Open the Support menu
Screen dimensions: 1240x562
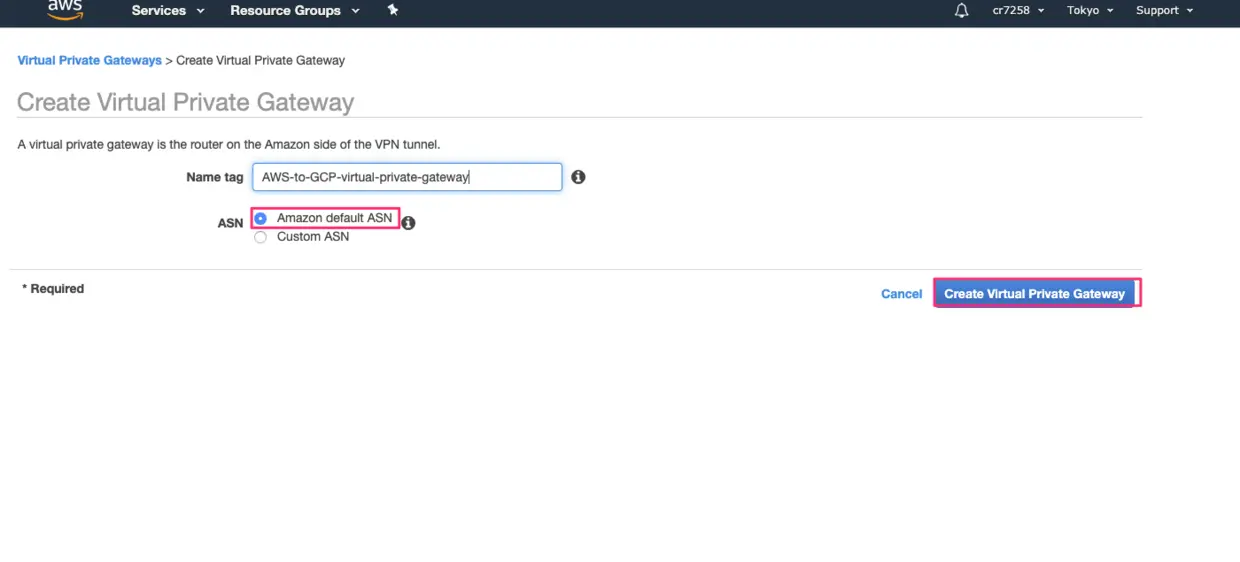(1164, 10)
